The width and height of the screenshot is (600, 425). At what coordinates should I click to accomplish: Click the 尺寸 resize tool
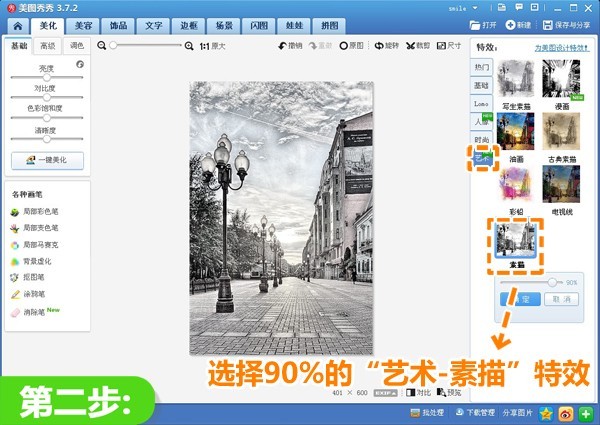click(x=449, y=46)
